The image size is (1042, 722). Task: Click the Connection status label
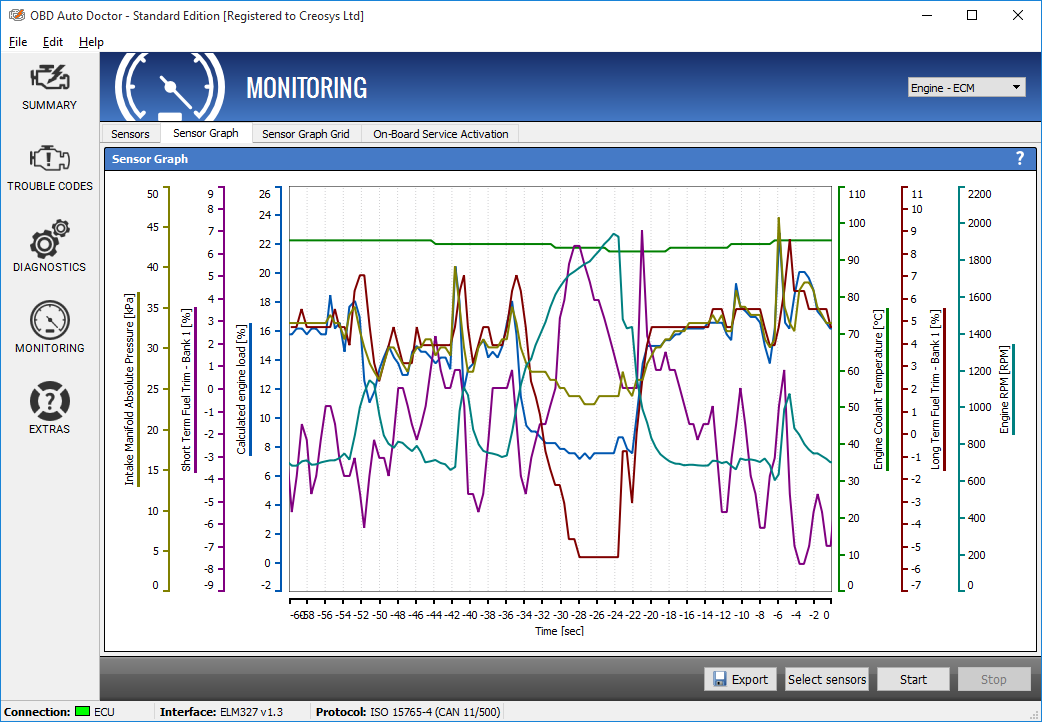coord(37,712)
